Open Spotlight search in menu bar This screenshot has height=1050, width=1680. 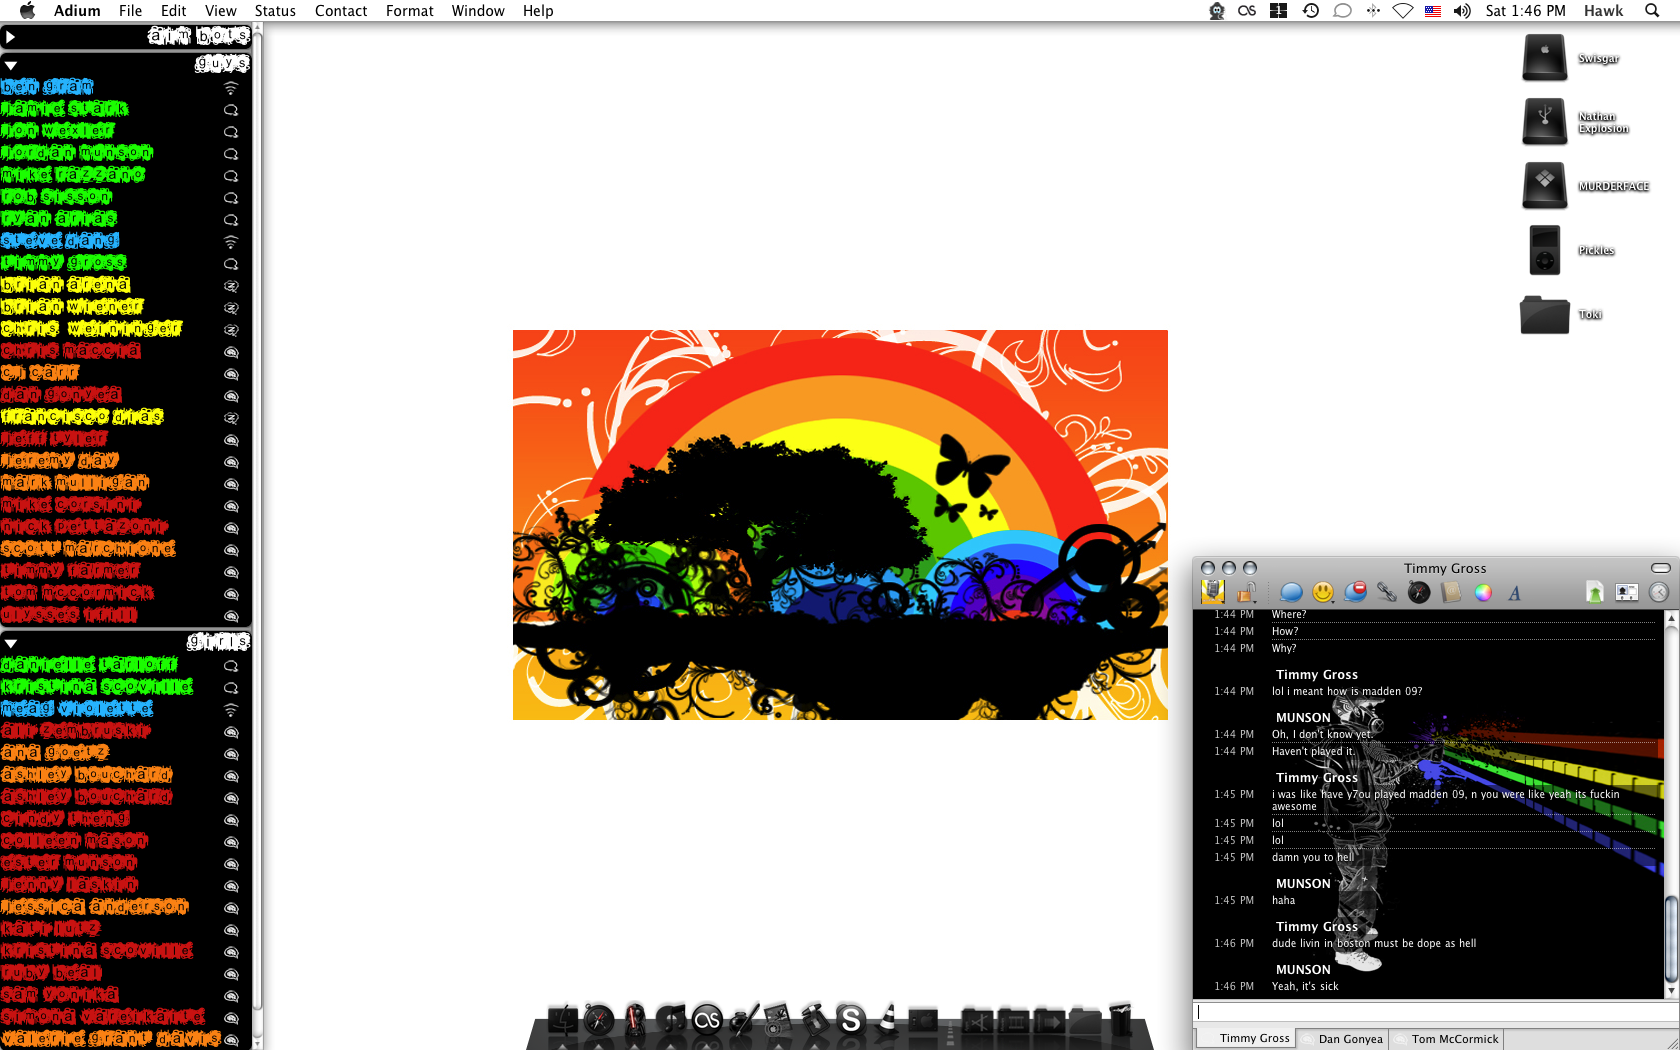1652,11
